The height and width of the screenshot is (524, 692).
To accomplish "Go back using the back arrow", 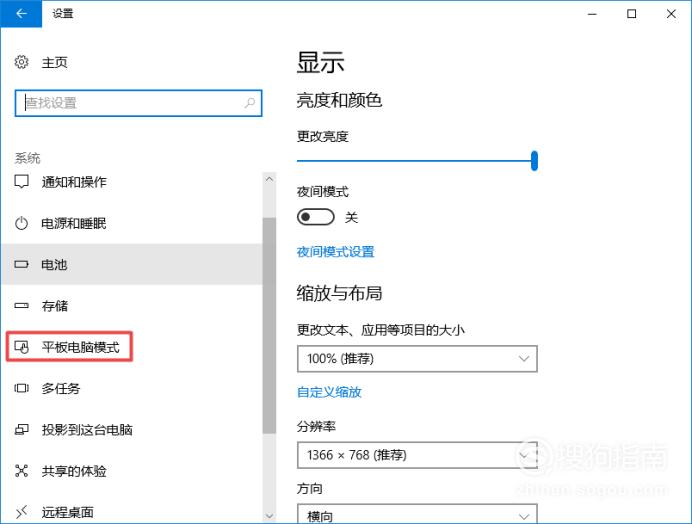I will click(x=21, y=14).
